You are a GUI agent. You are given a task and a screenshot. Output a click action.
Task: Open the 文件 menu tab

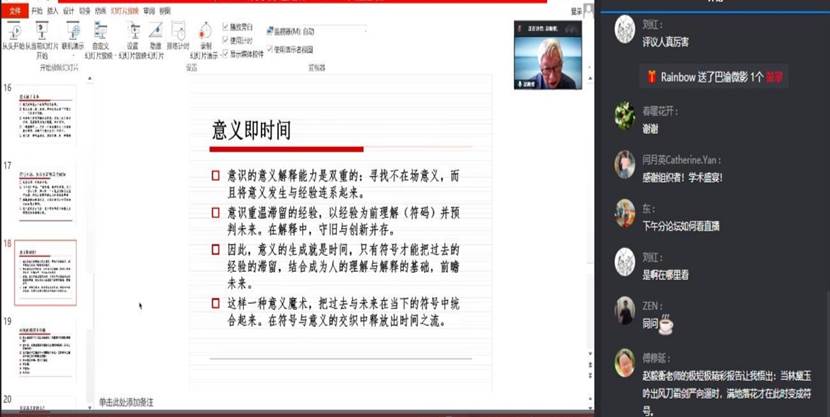pos(15,9)
